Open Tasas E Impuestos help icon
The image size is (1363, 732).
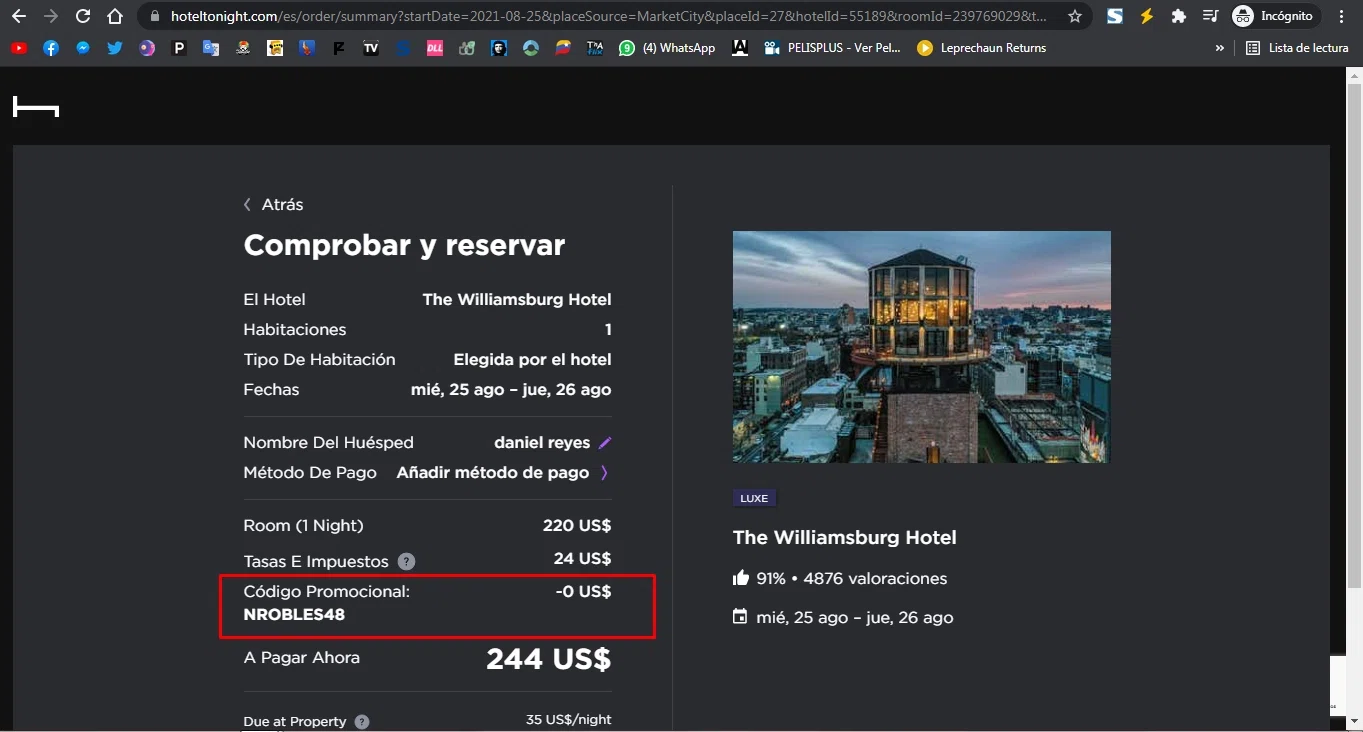click(x=406, y=562)
